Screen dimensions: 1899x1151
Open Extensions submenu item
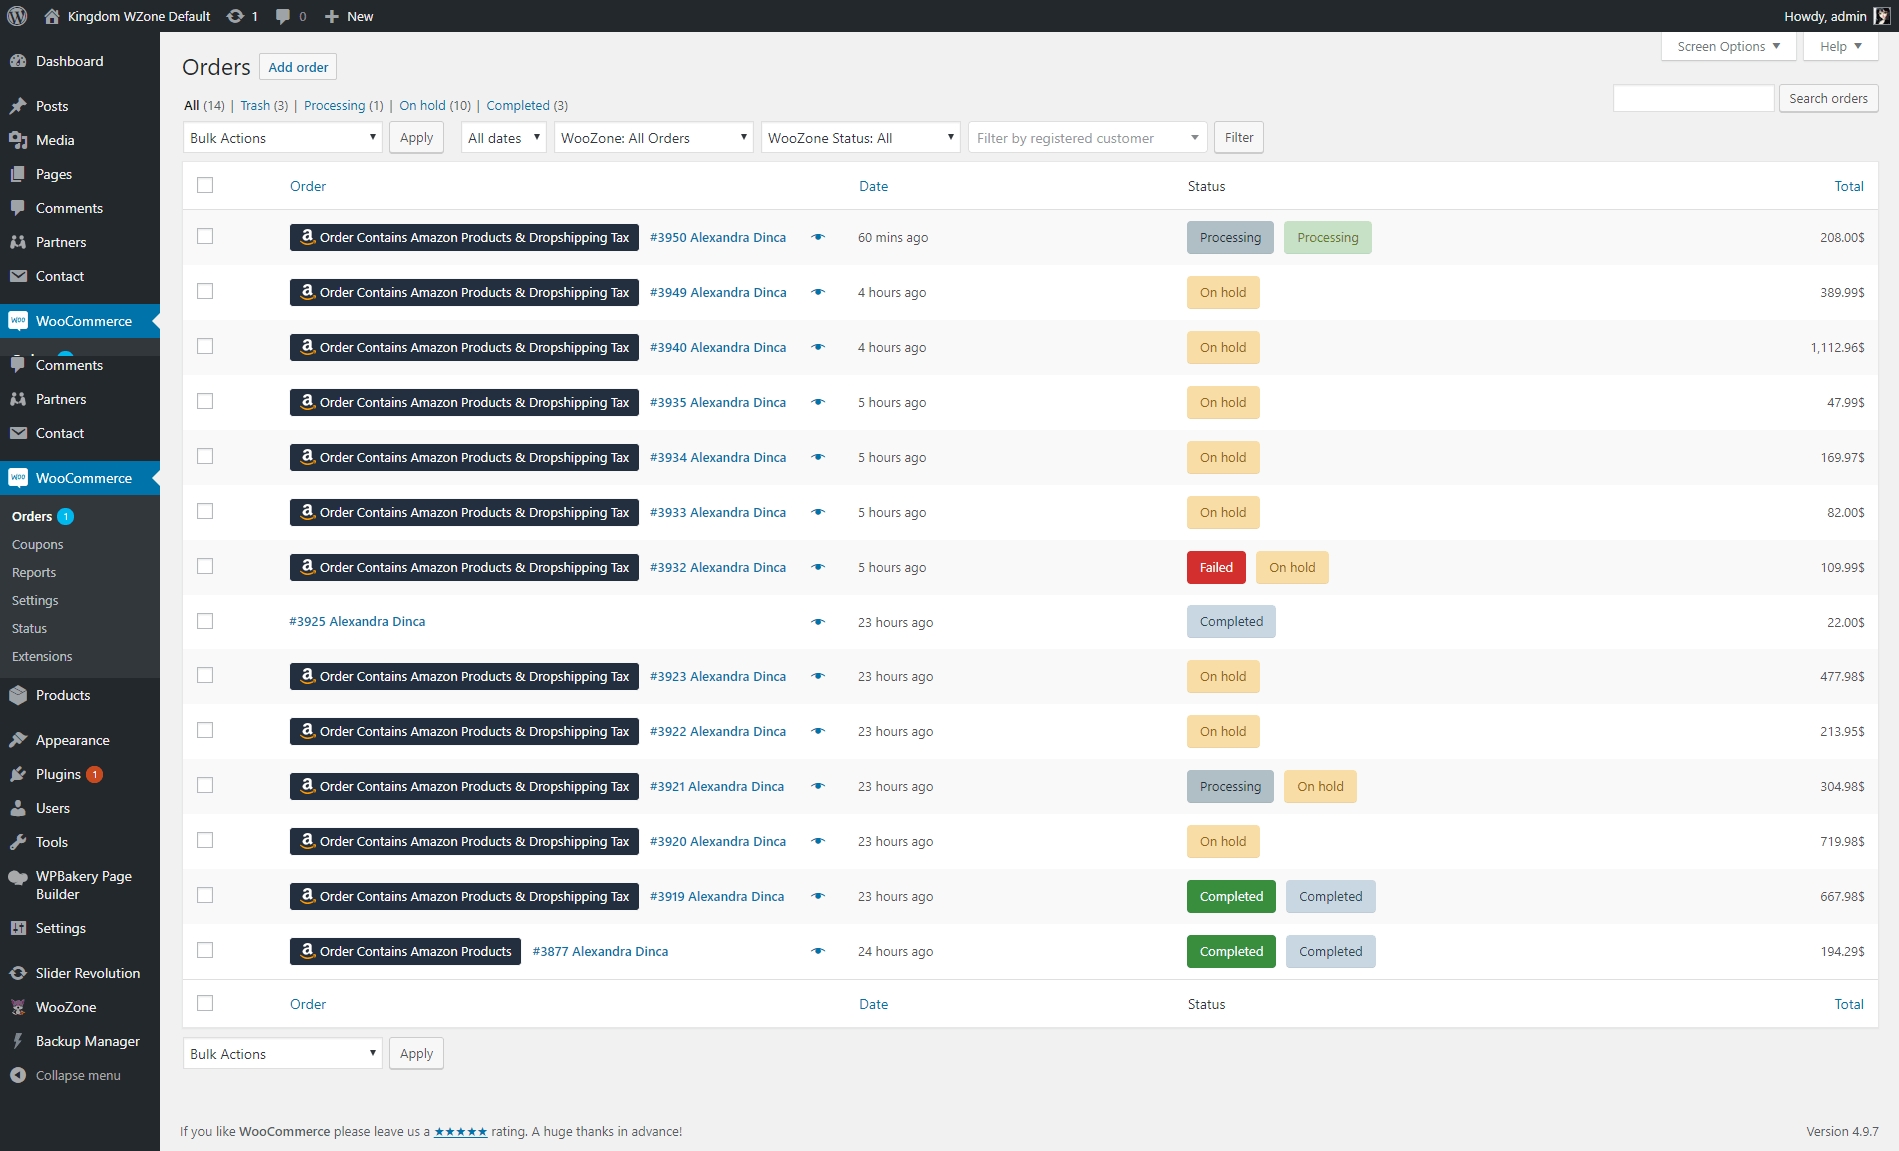(42, 657)
